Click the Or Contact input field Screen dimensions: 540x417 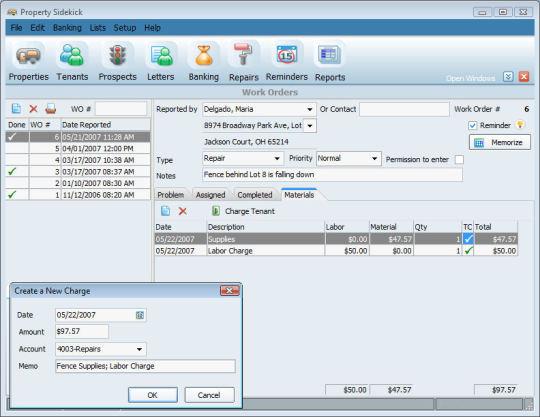pos(404,109)
